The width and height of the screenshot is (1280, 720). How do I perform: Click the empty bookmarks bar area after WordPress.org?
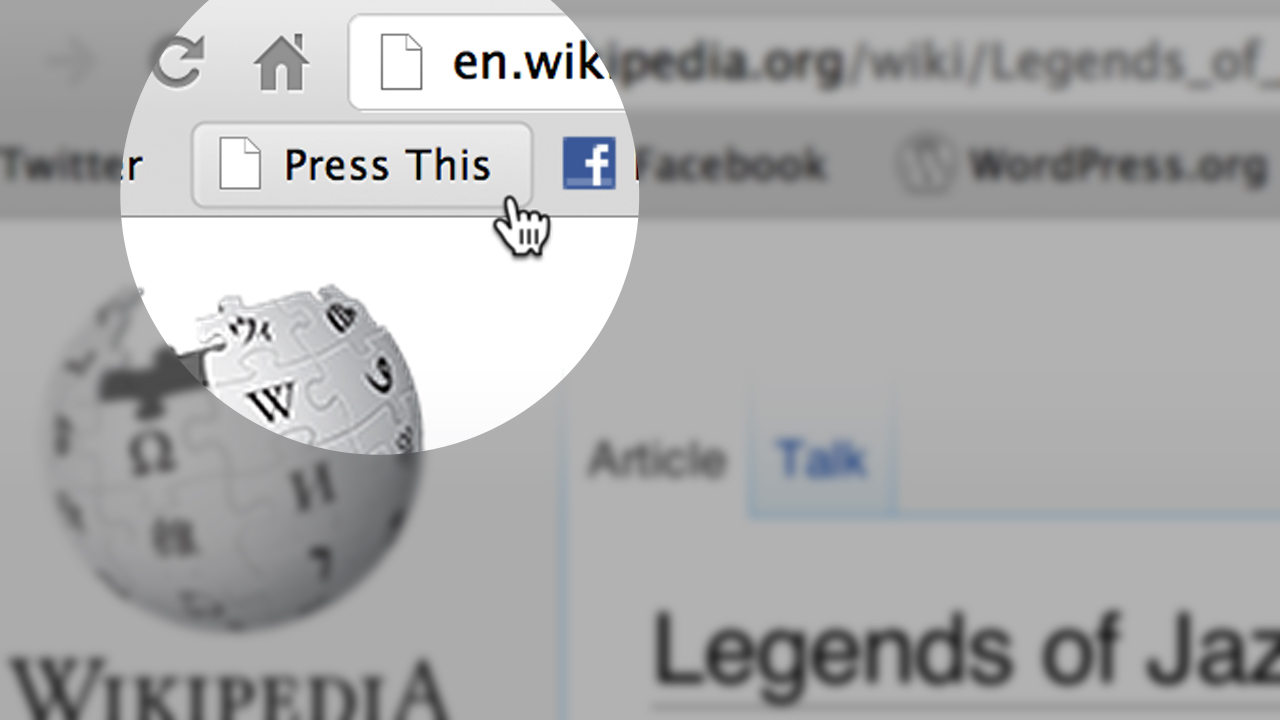1275,164
